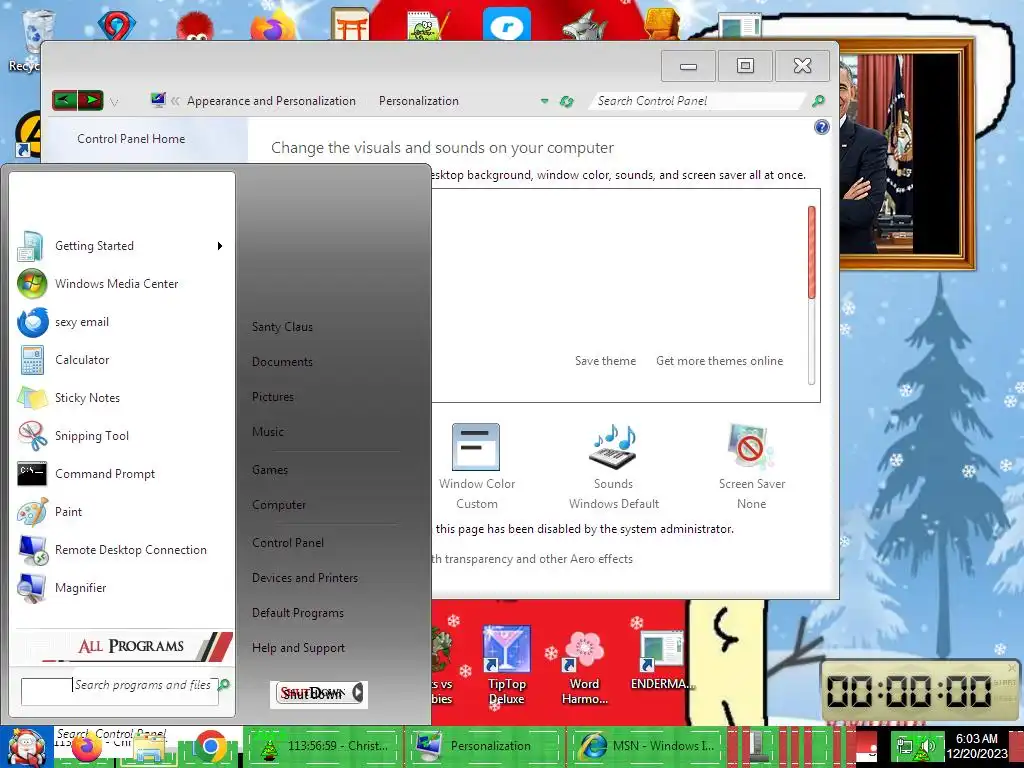Open Documents from Start menu
Viewport: 1024px width, 768px height.
[282, 362]
